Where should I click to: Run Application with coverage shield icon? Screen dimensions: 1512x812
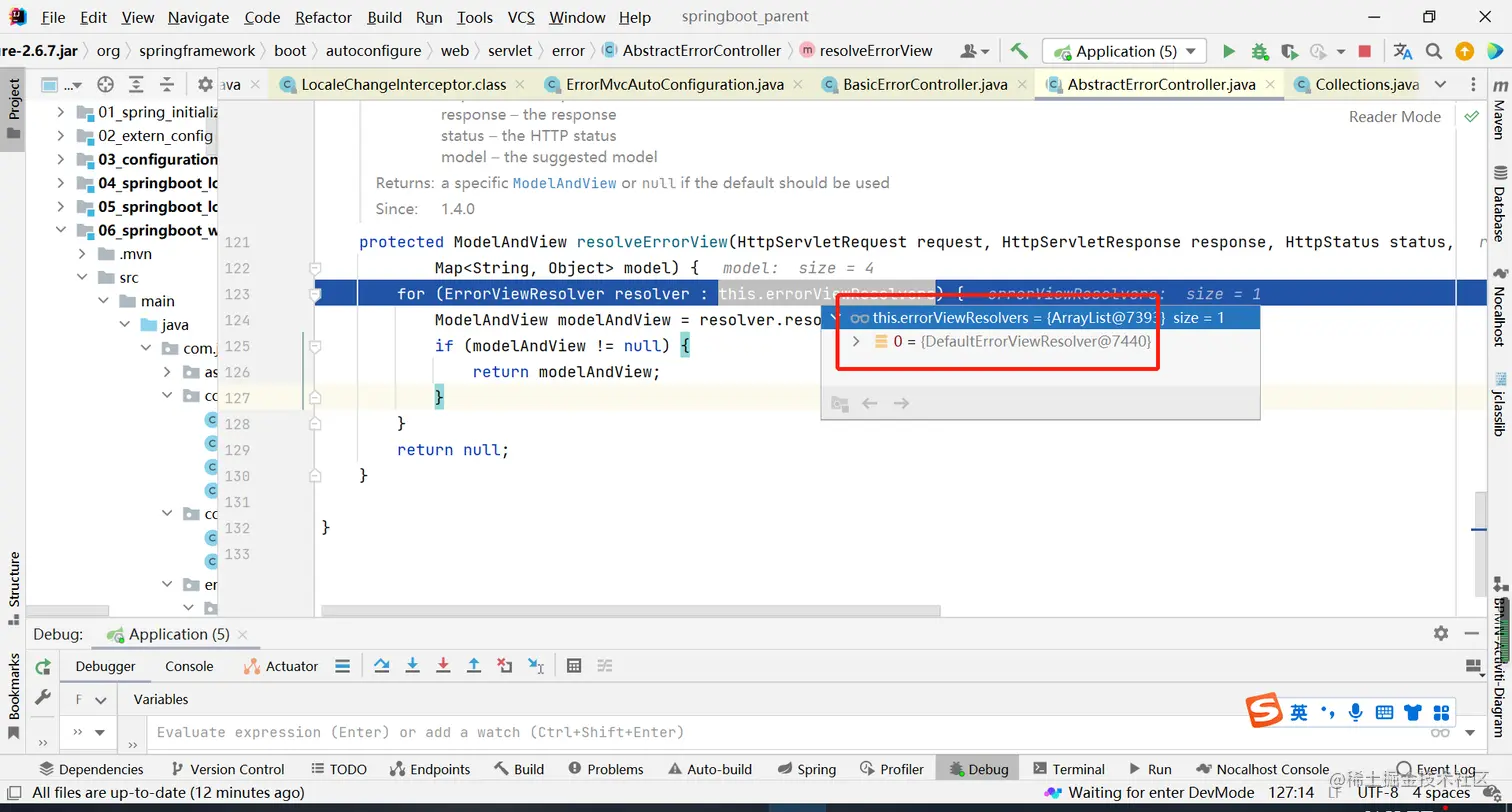coord(1289,51)
